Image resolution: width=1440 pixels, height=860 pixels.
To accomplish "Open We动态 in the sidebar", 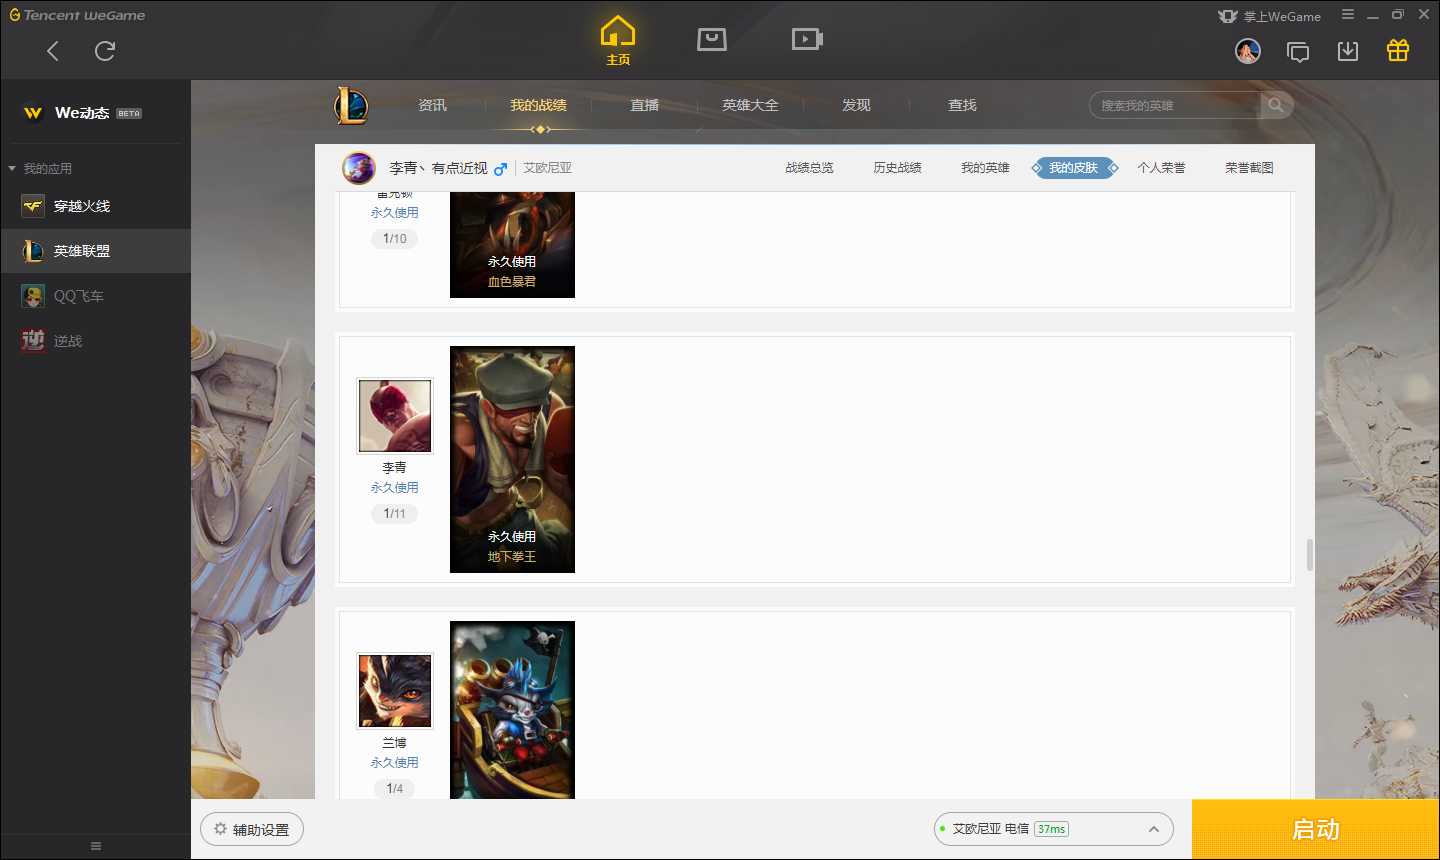I will (x=95, y=113).
